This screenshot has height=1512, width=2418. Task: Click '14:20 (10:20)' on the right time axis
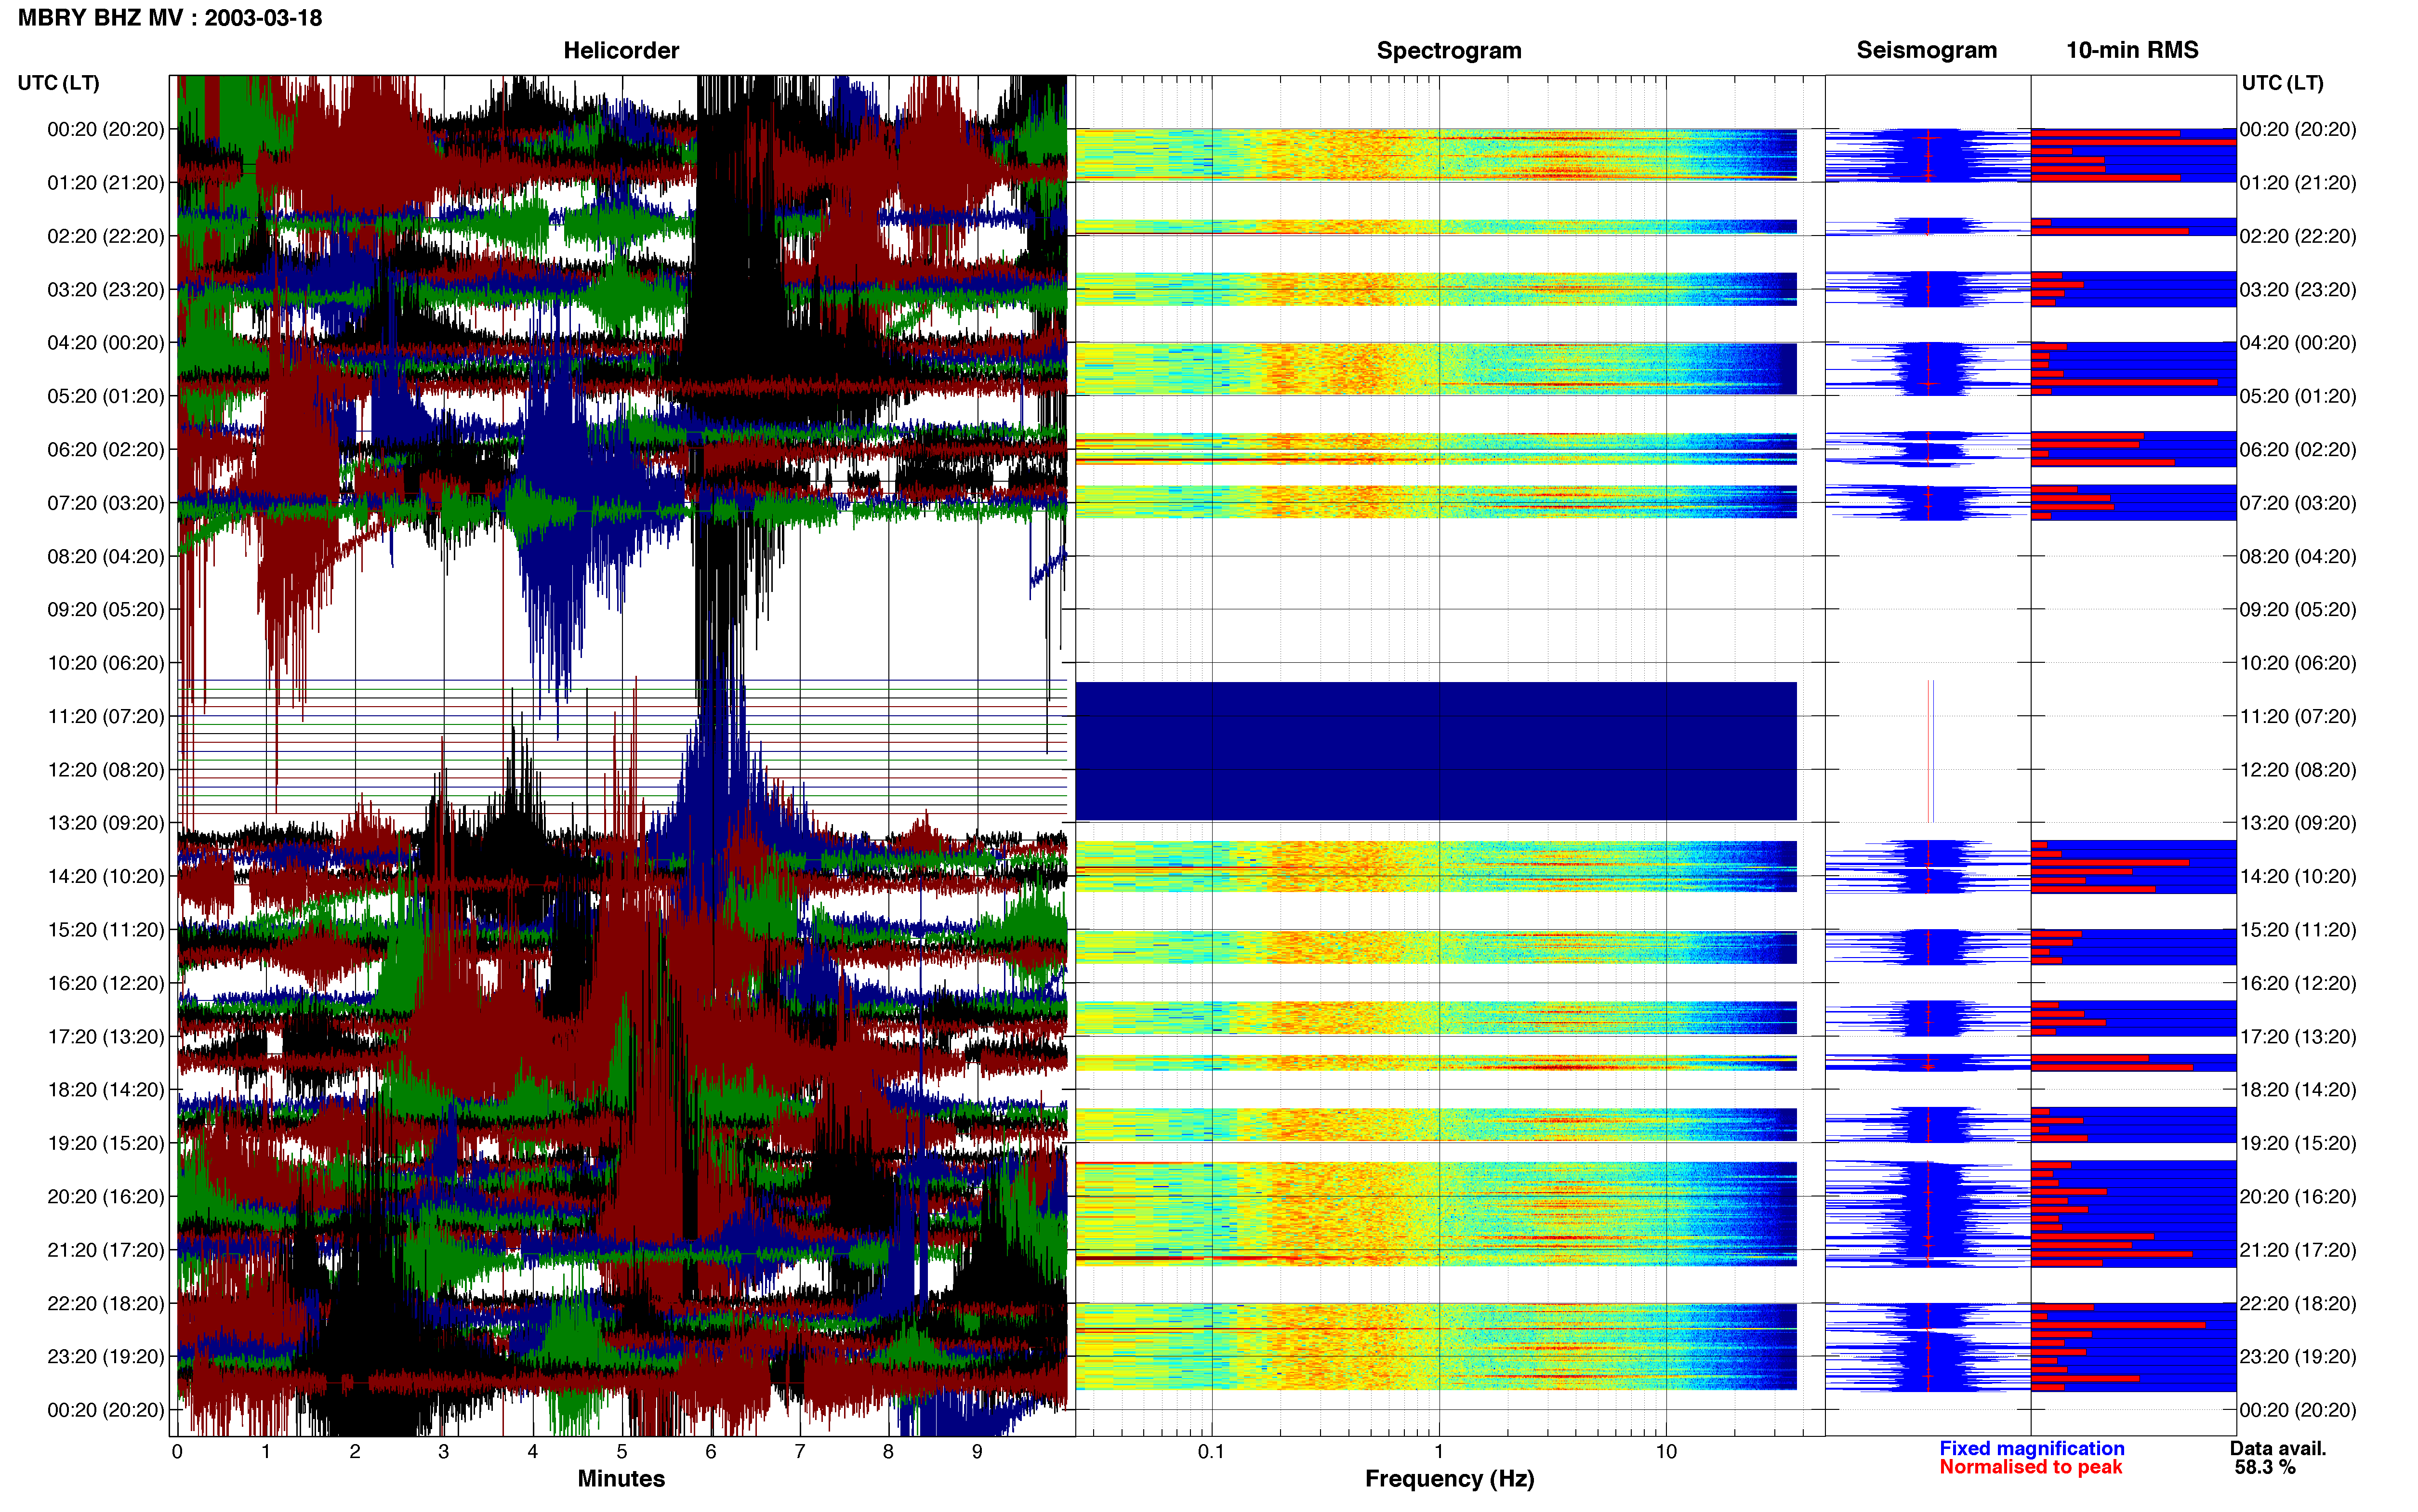tap(2298, 877)
